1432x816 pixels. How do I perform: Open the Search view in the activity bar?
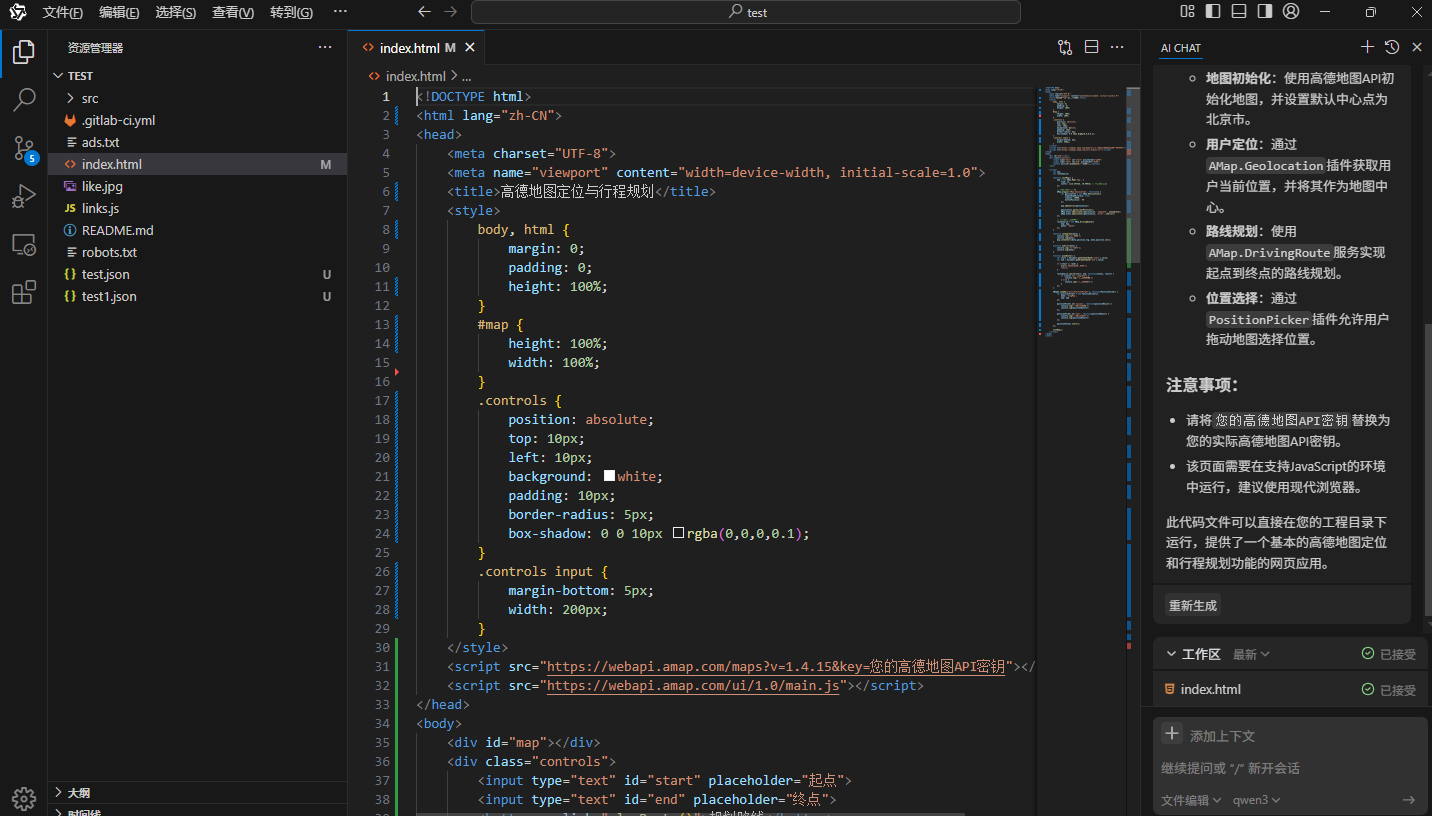[24, 100]
